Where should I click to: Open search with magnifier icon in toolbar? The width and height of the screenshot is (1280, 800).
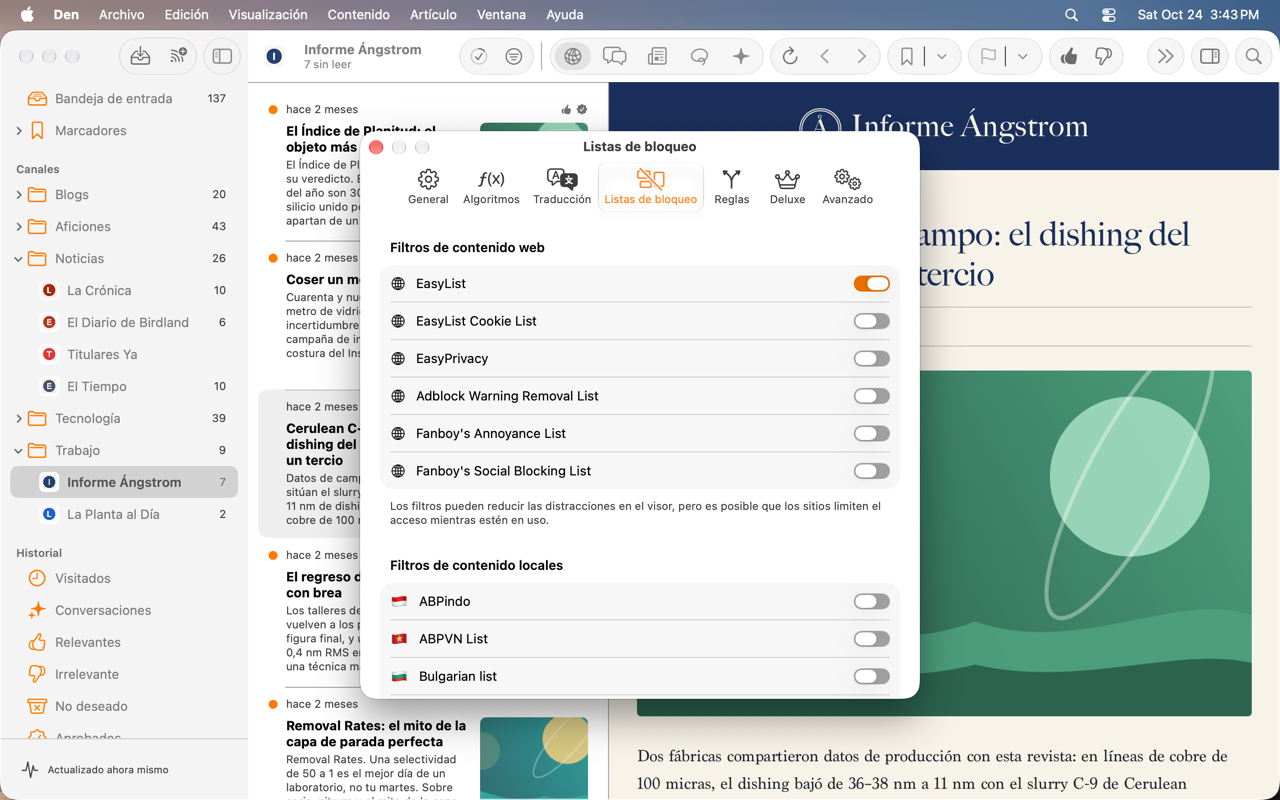(1253, 57)
